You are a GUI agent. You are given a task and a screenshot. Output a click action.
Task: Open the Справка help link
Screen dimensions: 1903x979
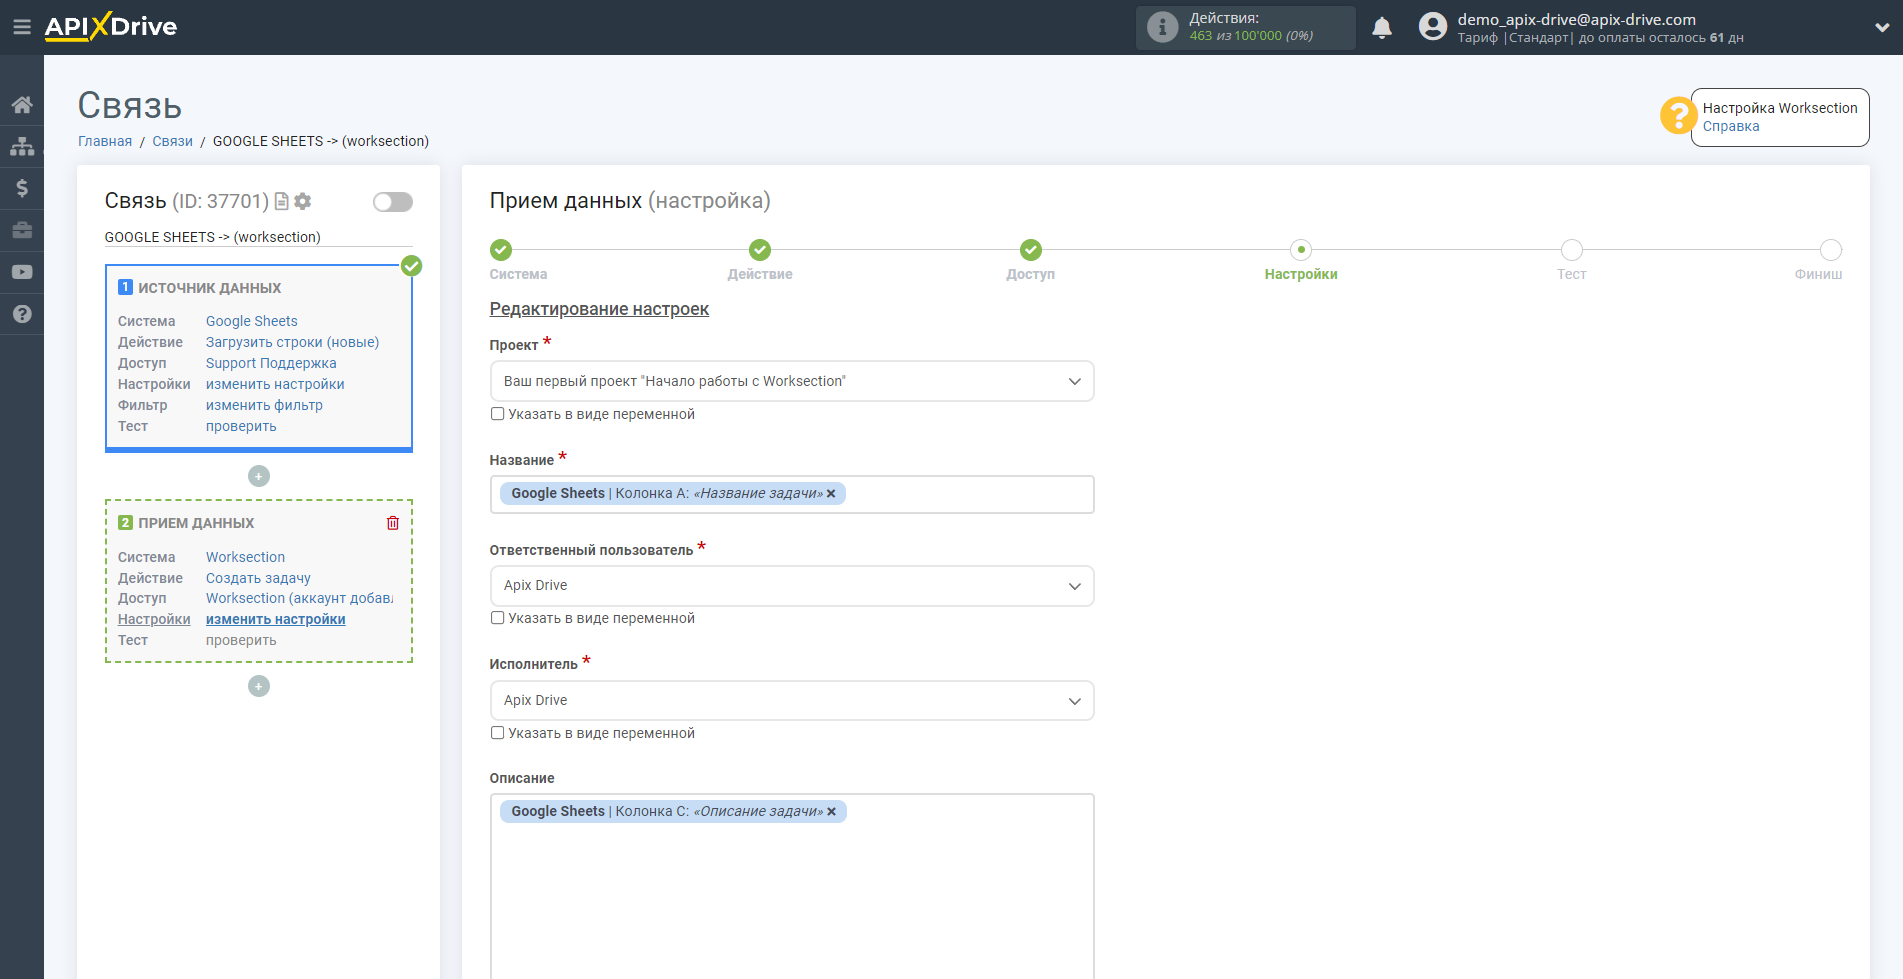point(1731,127)
